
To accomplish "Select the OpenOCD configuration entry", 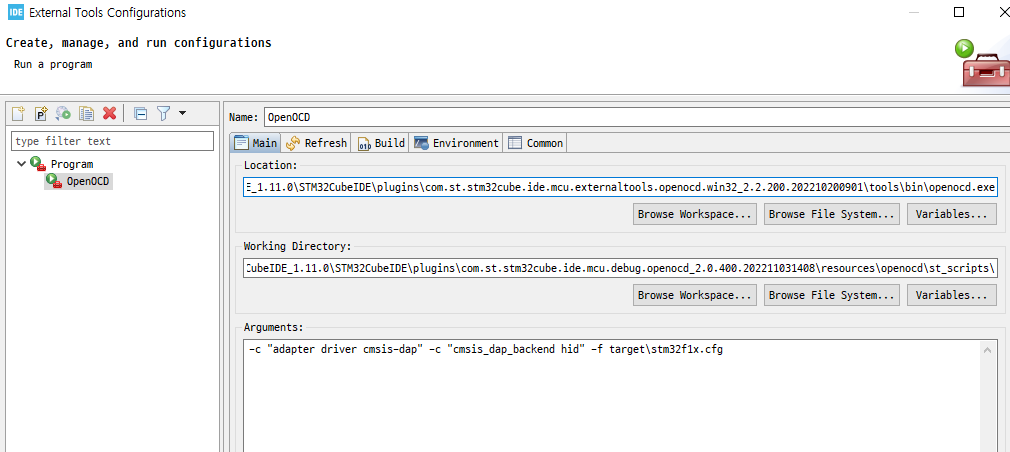I will [79, 182].
